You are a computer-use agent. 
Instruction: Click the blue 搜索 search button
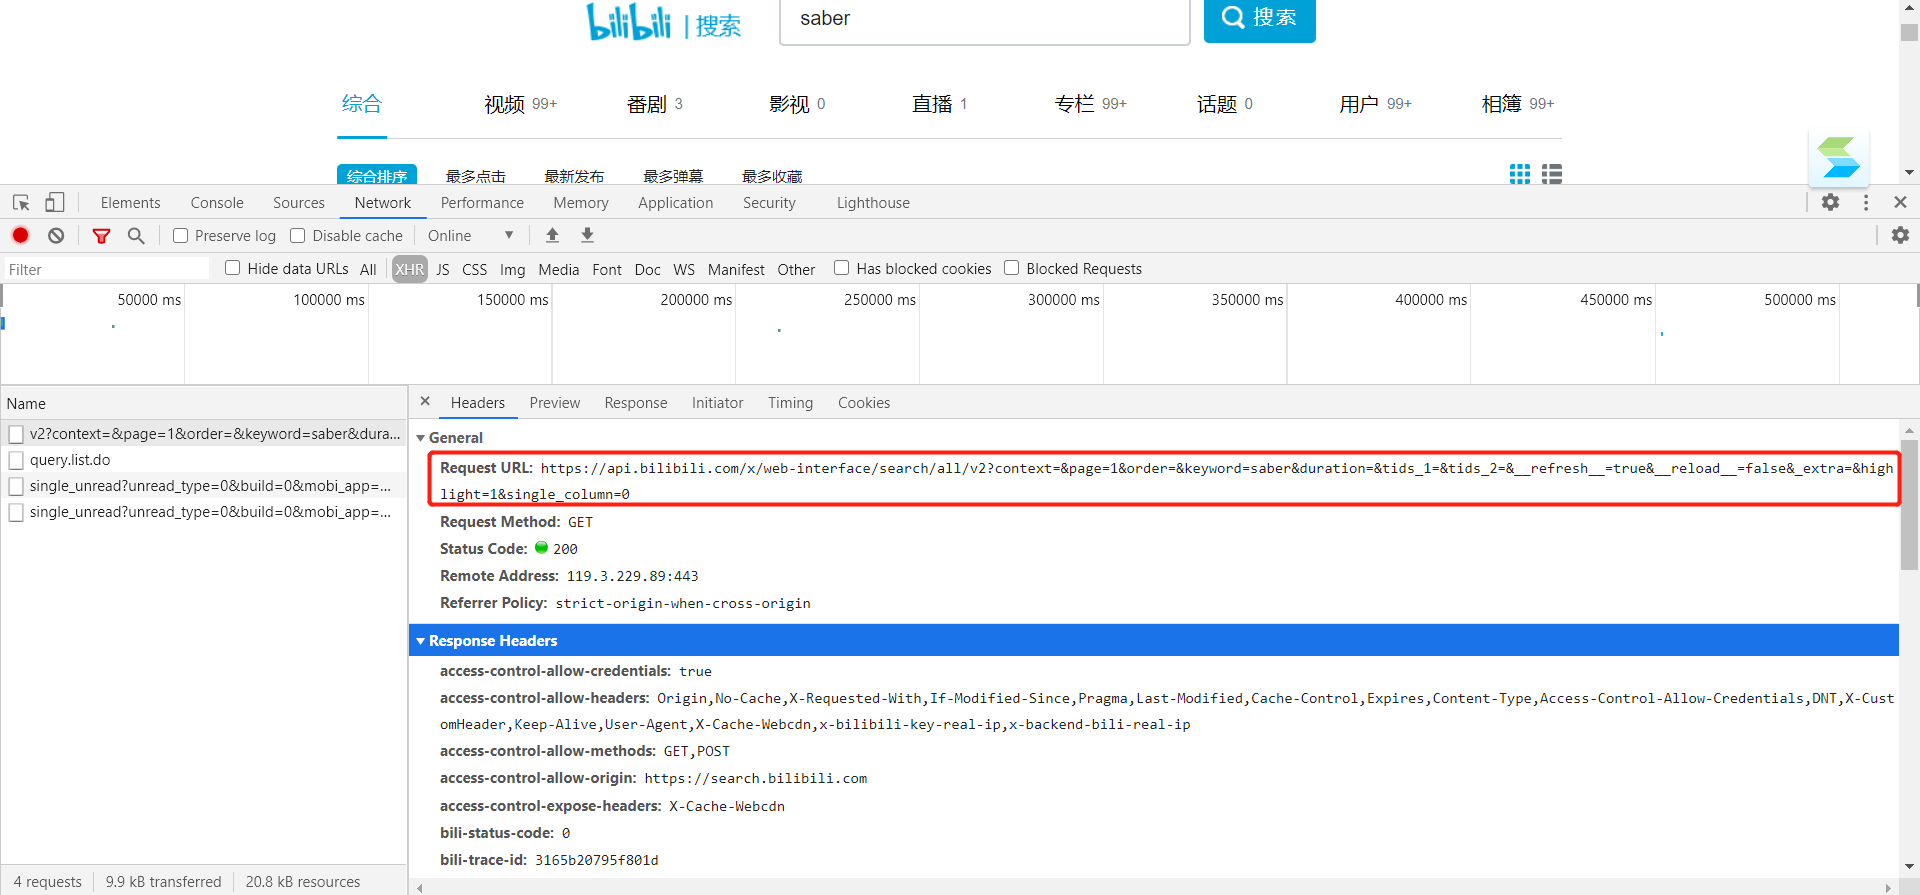click(1259, 19)
